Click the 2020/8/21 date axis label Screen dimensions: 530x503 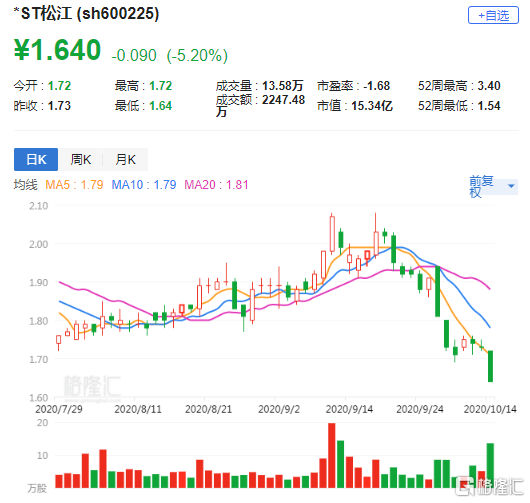[x=209, y=409]
